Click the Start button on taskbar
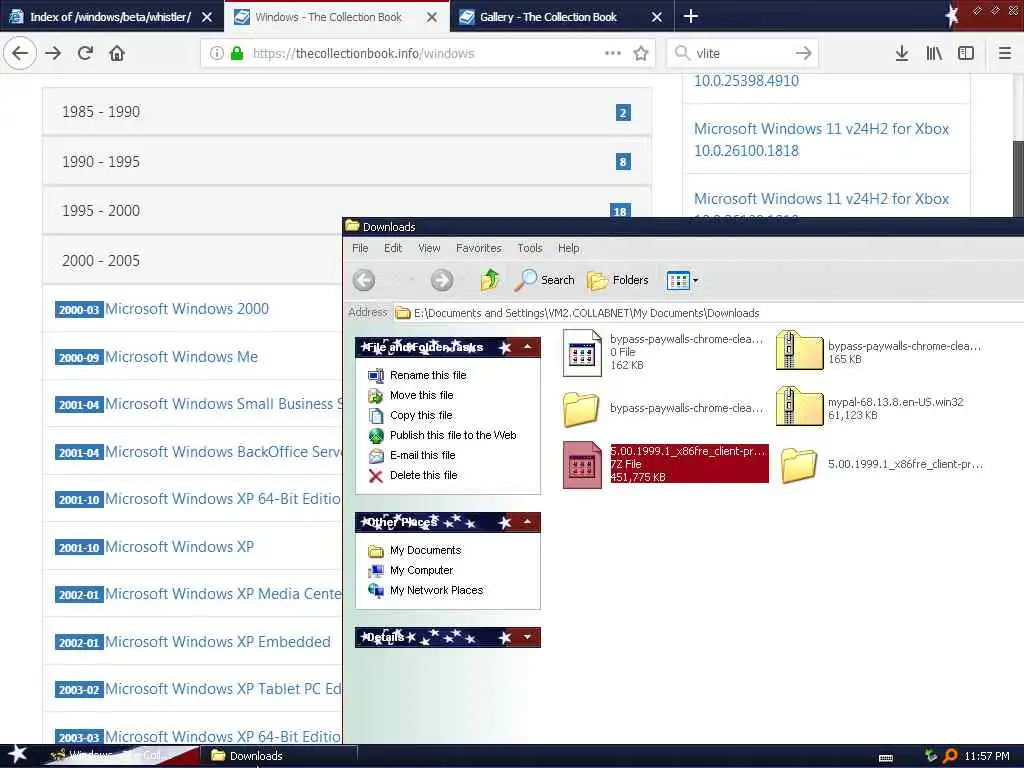Viewport: 1024px width, 768px height. click(x=18, y=754)
